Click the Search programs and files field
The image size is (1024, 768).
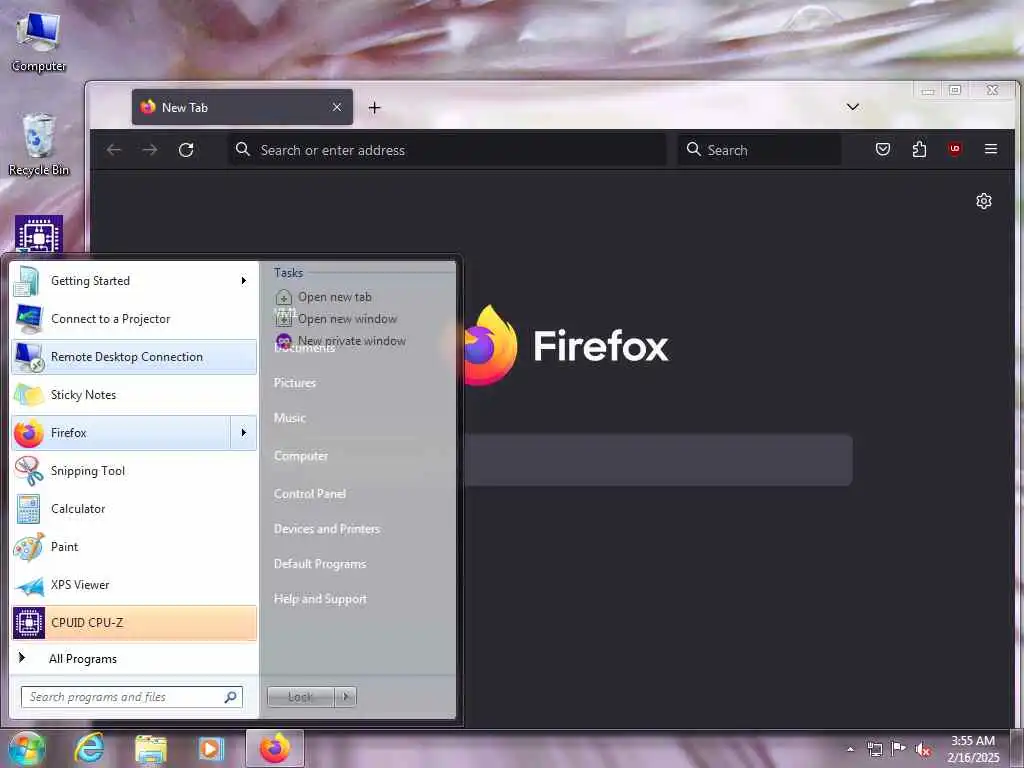coord(132,697)
